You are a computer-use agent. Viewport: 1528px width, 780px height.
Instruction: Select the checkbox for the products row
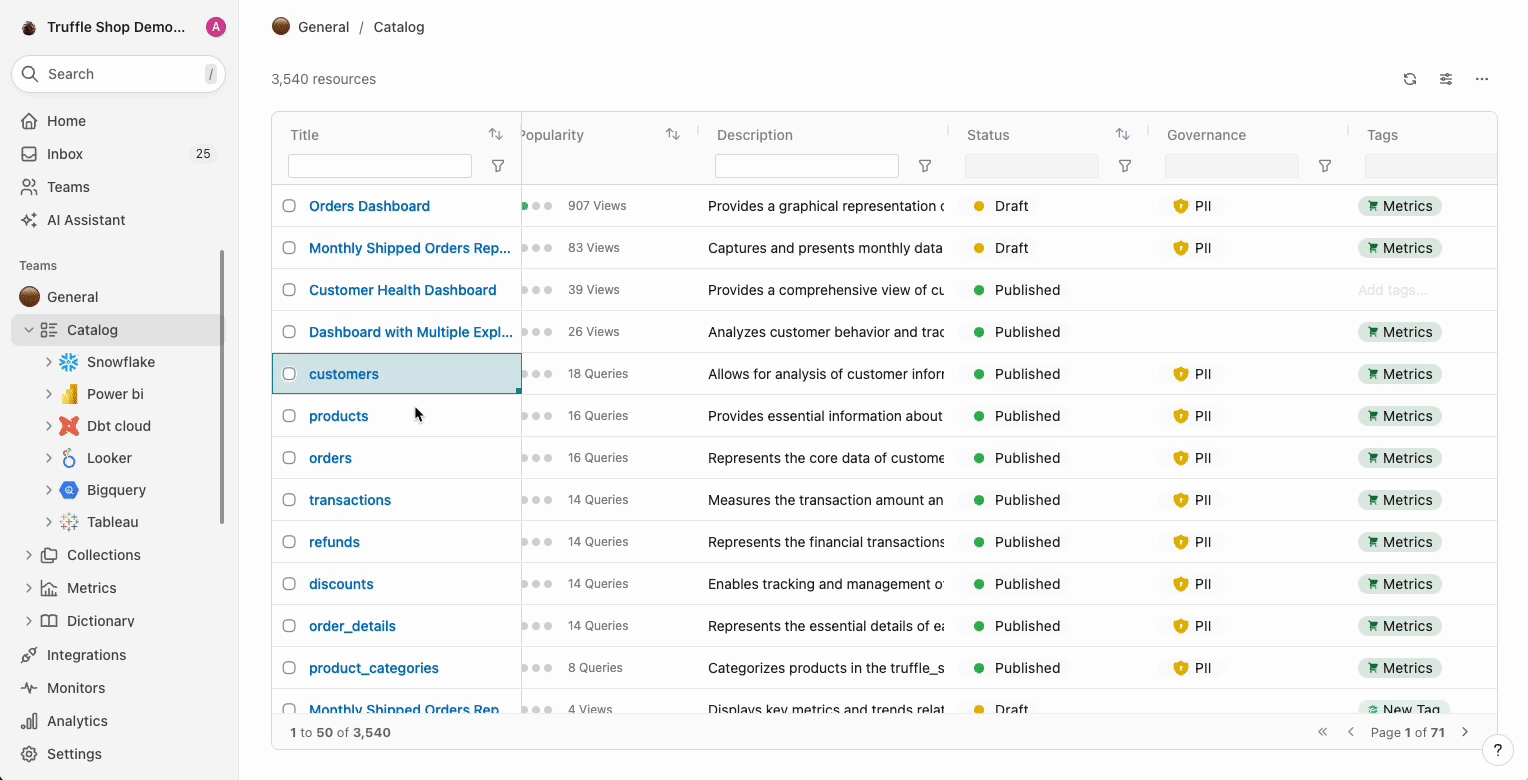tap(289, 416)
